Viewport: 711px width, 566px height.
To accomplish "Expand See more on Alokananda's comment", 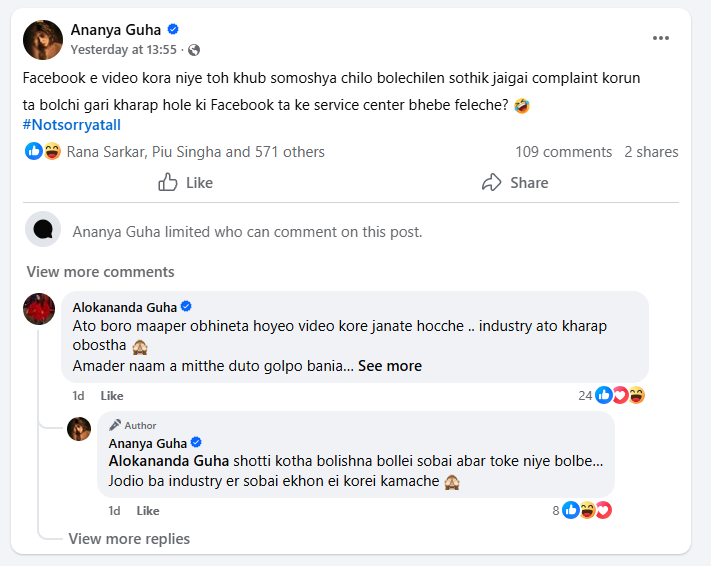I will pyautogui.click(x=389, y=366).
